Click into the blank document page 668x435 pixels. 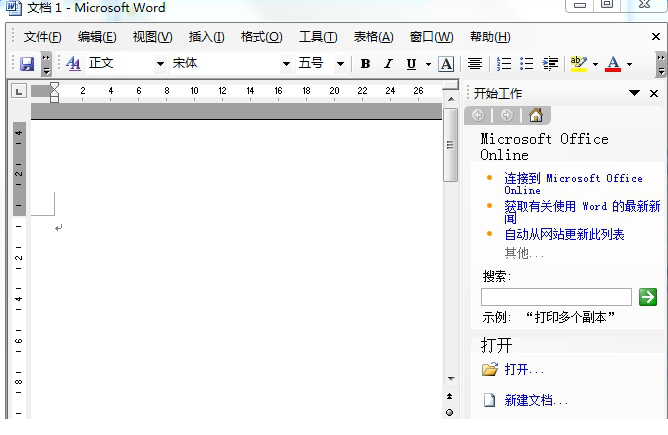tap(236, 268)
